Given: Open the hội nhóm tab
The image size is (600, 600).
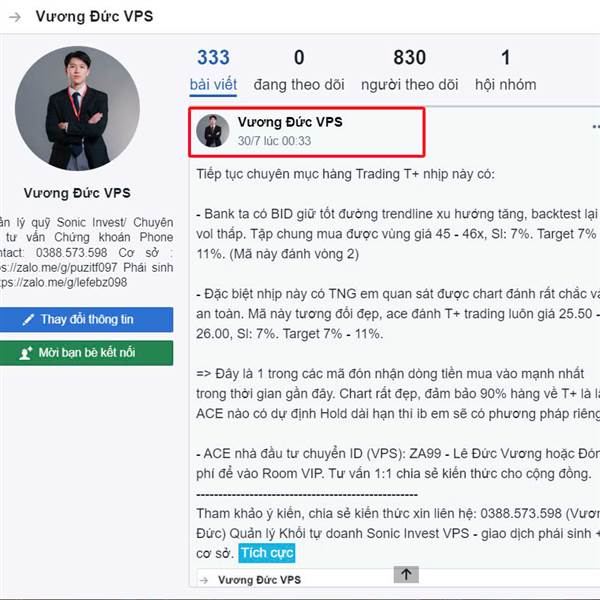Looking at the screenshot, I should (505, 70).
